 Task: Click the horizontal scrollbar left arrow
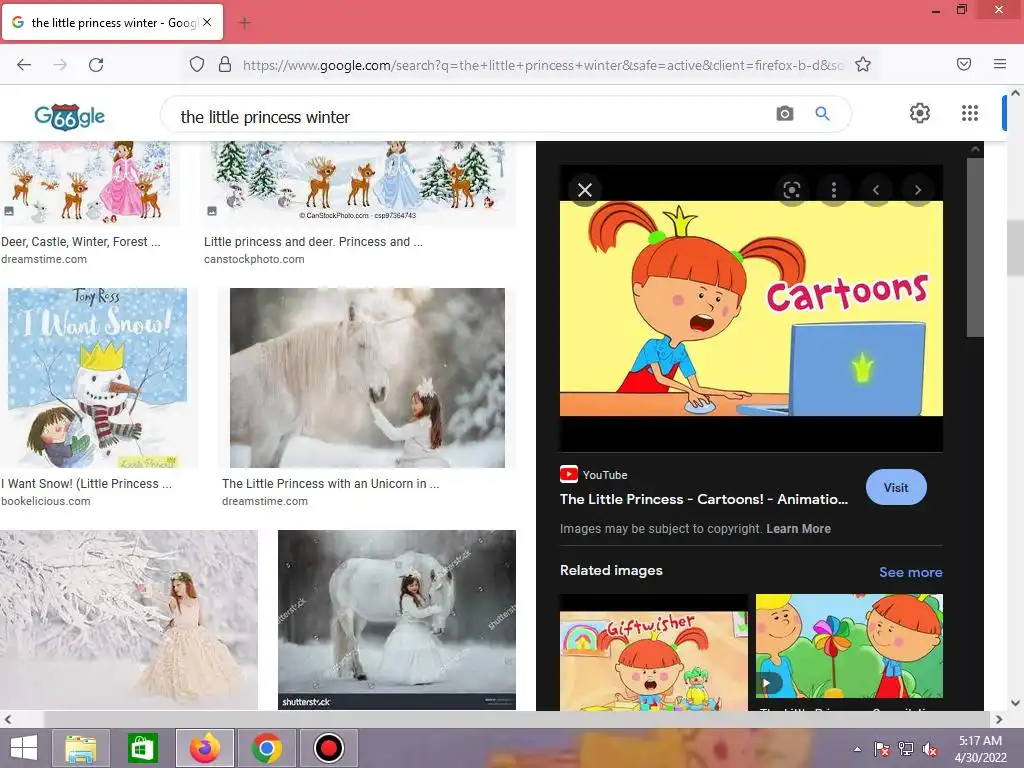pyautogui.click(x=8, y=720)
